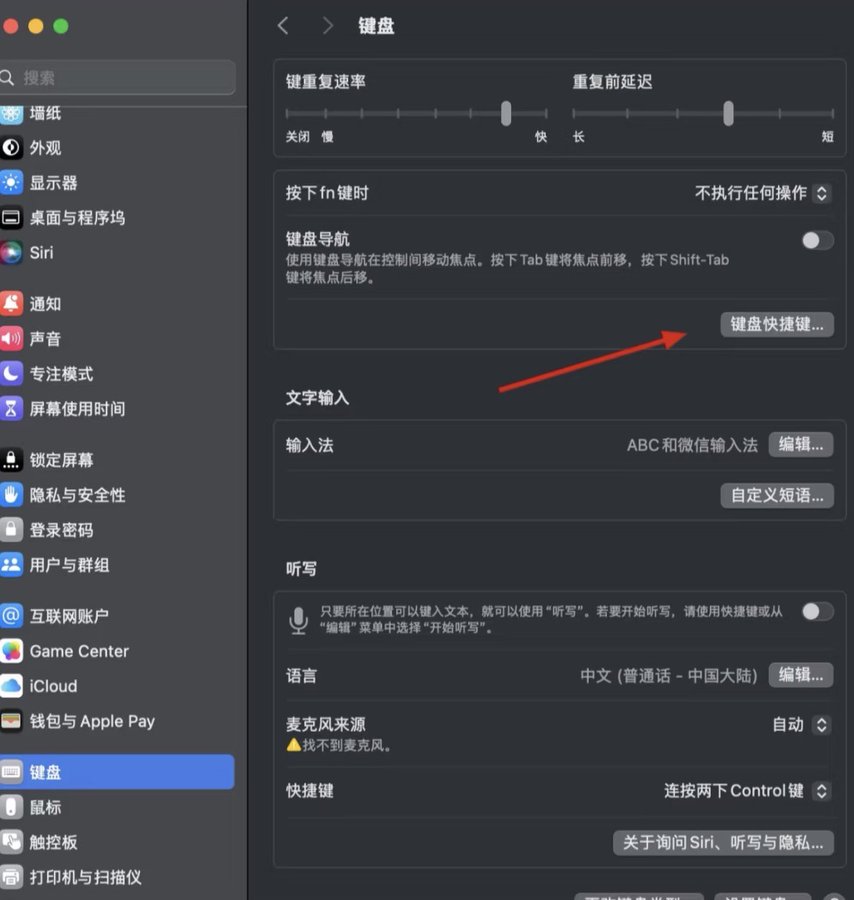Click the Game Center icon
This screenshot has width=854, height=900.
point(11,651)
